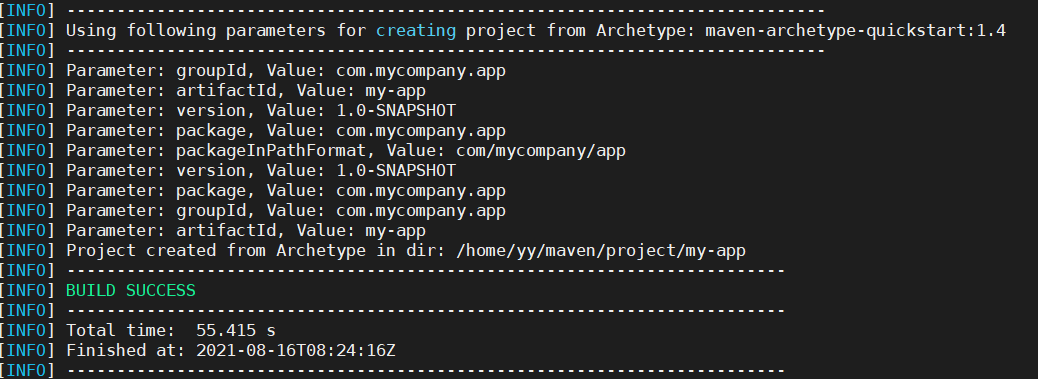Click "com.mycompany.app" on the line above packageInPathFormat

[x=421, y=131]
